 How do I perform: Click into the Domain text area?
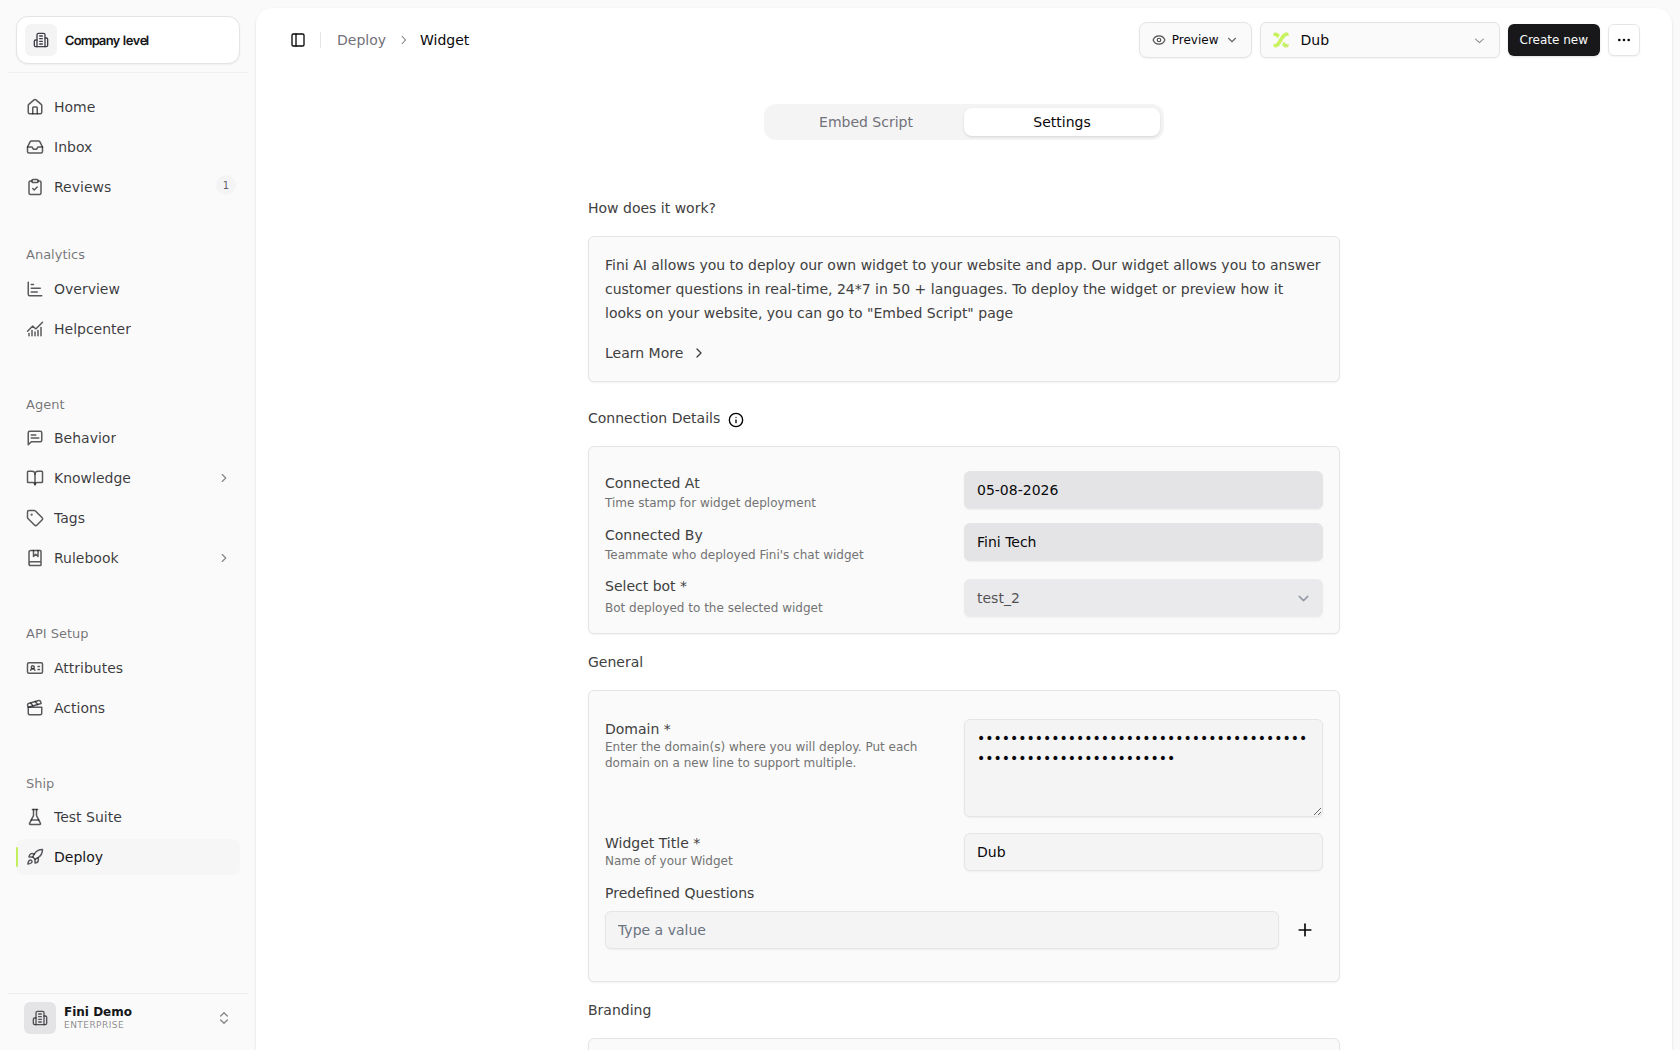pyautogui.click(x=1143, y=768)
